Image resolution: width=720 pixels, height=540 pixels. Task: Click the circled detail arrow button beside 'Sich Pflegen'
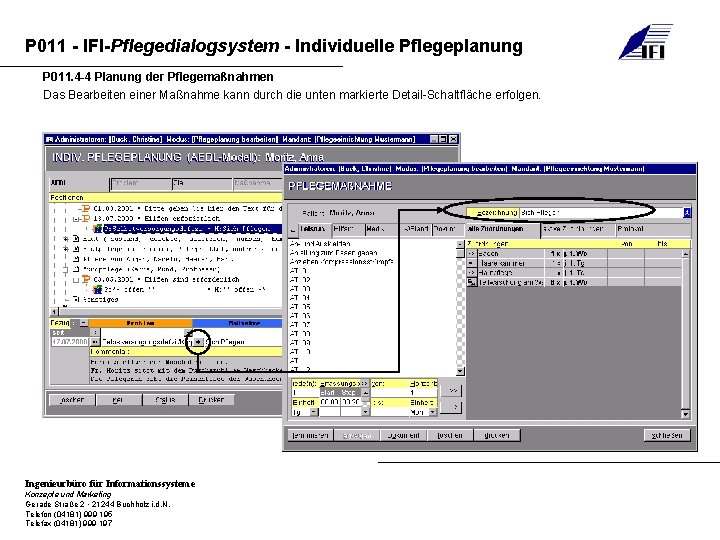tap(198, 342)
